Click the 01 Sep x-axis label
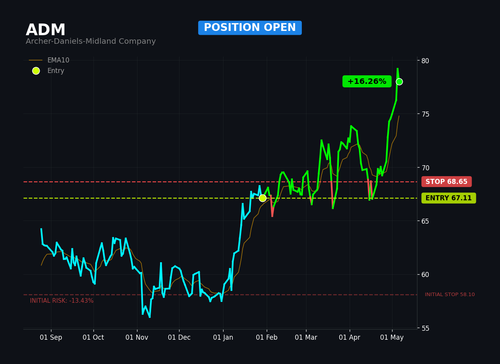500x364 pixels. (x=51, y=337)
